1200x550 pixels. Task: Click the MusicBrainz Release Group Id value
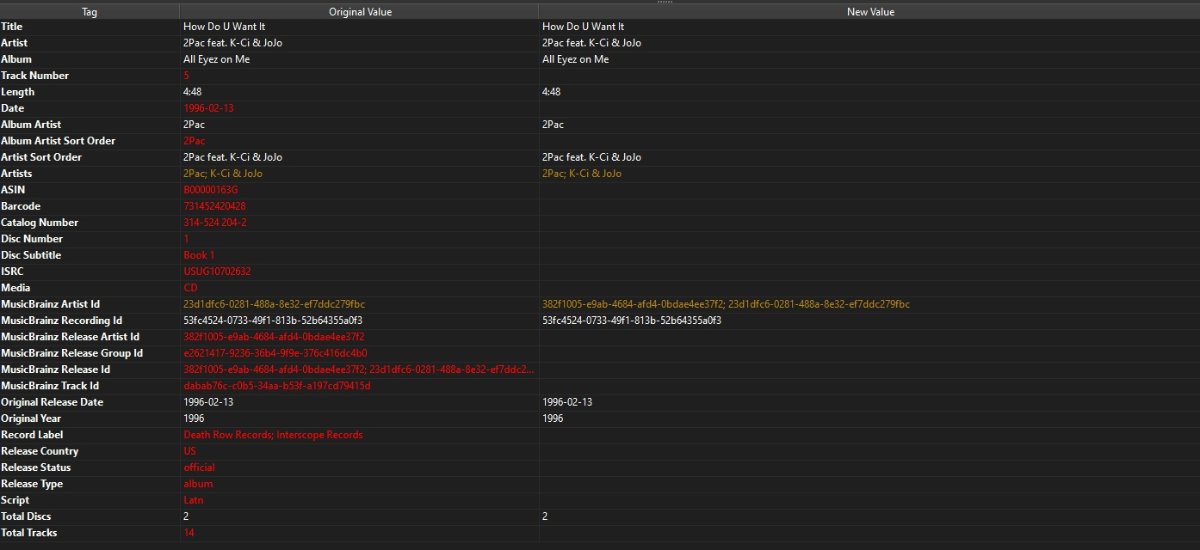tap(275, 353)
